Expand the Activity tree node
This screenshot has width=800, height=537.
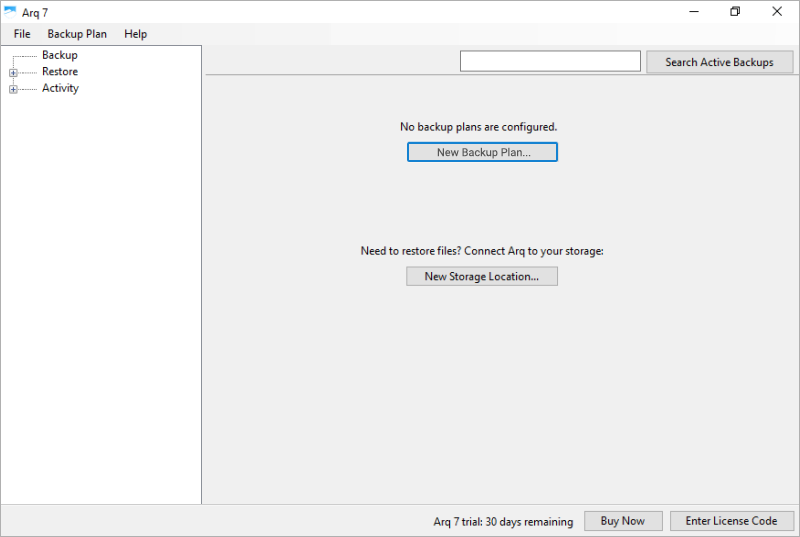pos(13,89)
